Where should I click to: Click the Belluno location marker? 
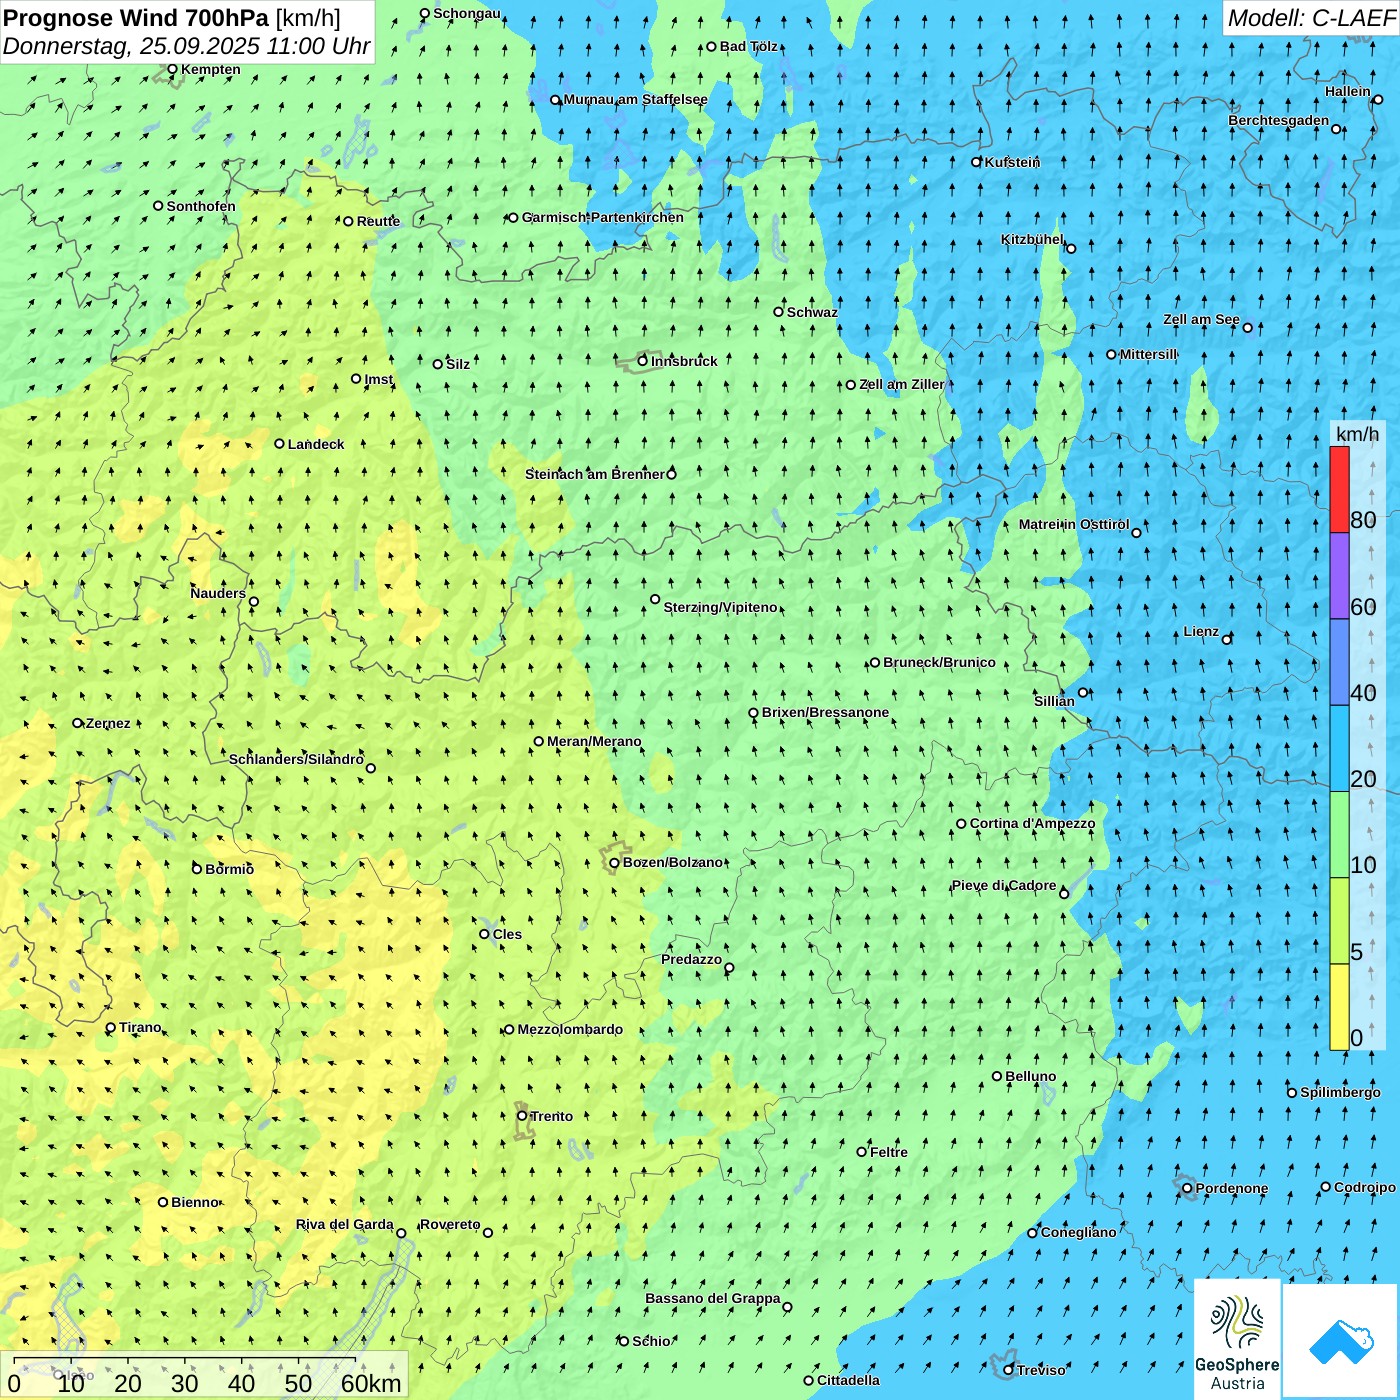tap(997, 1076)
